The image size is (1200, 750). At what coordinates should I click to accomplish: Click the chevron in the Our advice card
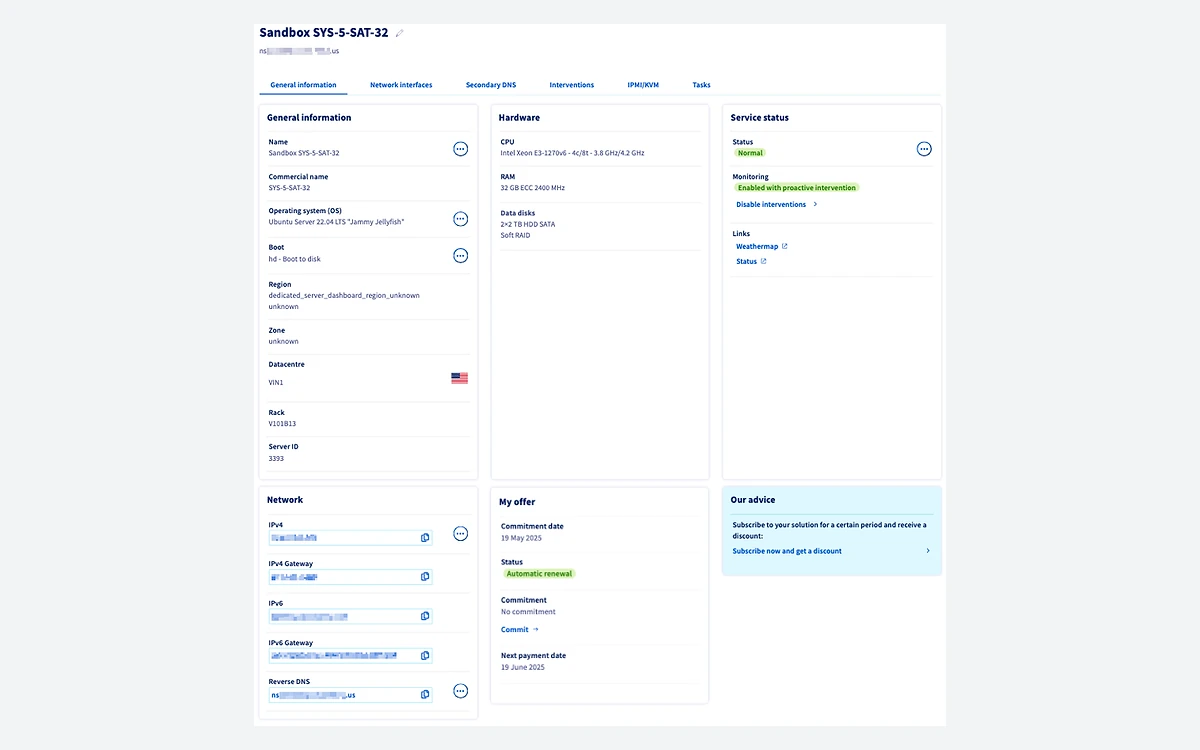(x=928, y=551)
